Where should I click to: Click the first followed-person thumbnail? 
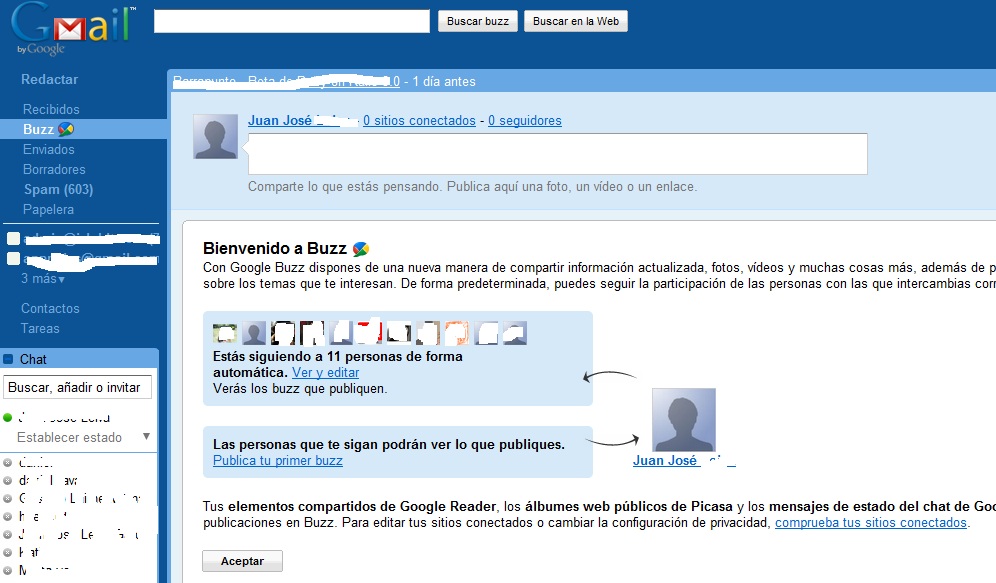[x=224, y=333]
